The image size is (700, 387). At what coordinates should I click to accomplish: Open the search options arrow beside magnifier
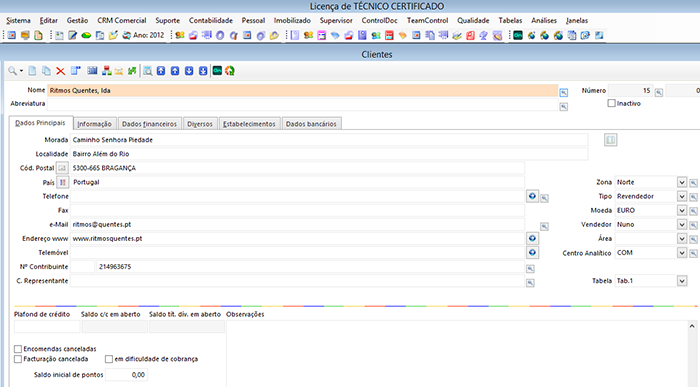point(21,71)
